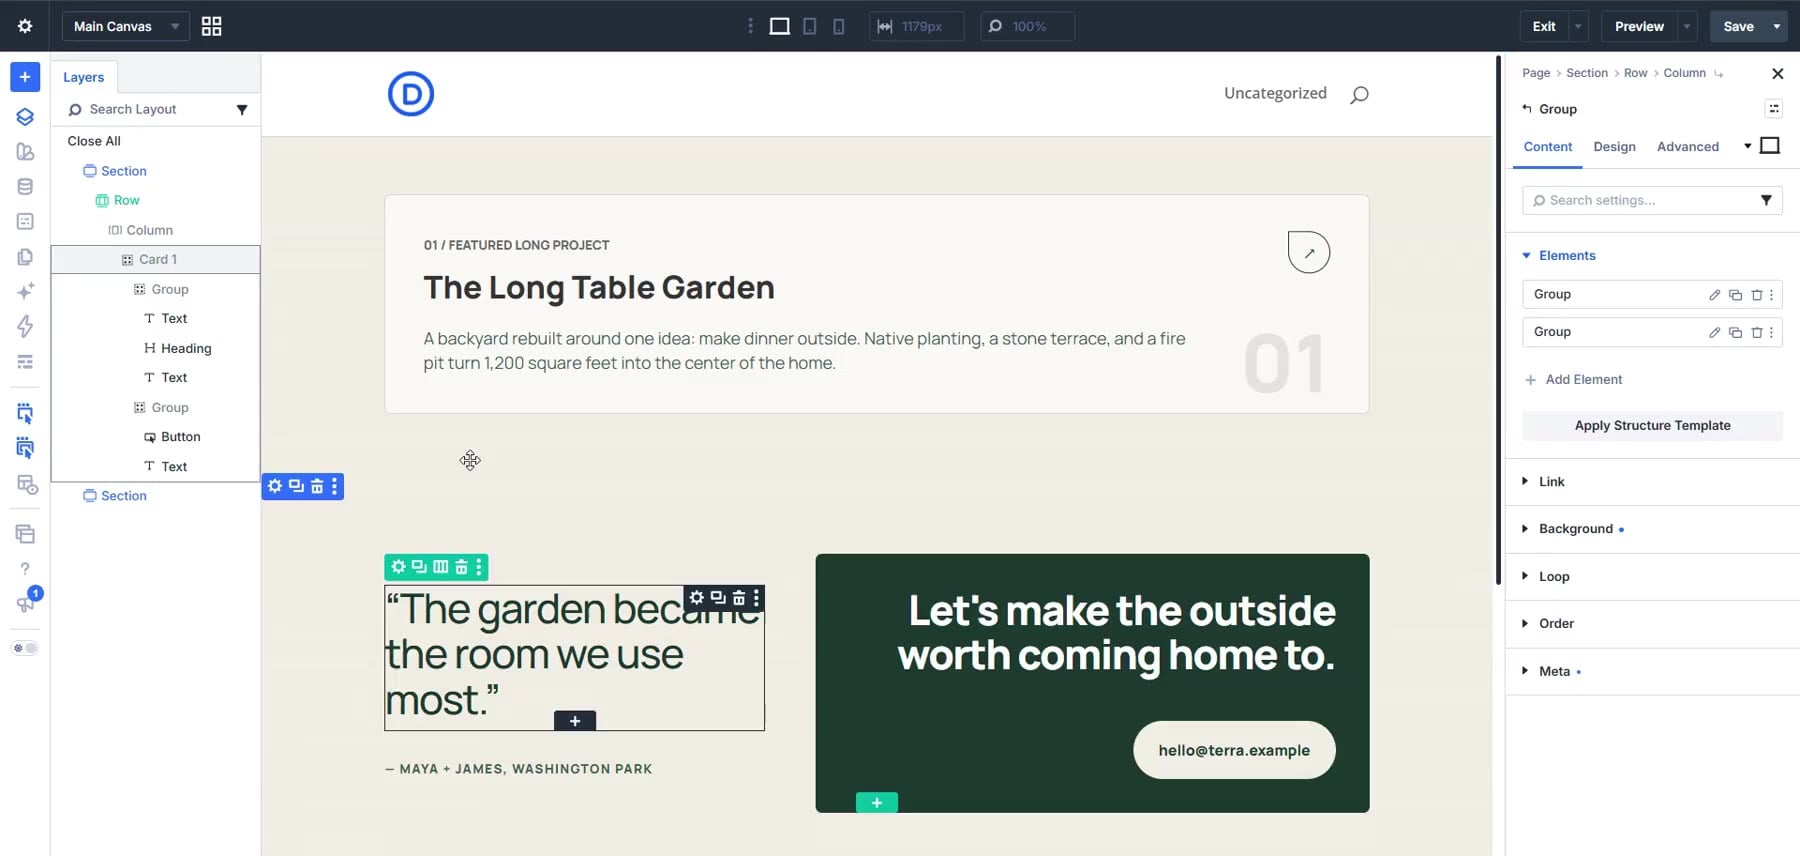Switch to desktop view icon

(x=779, y=26)
